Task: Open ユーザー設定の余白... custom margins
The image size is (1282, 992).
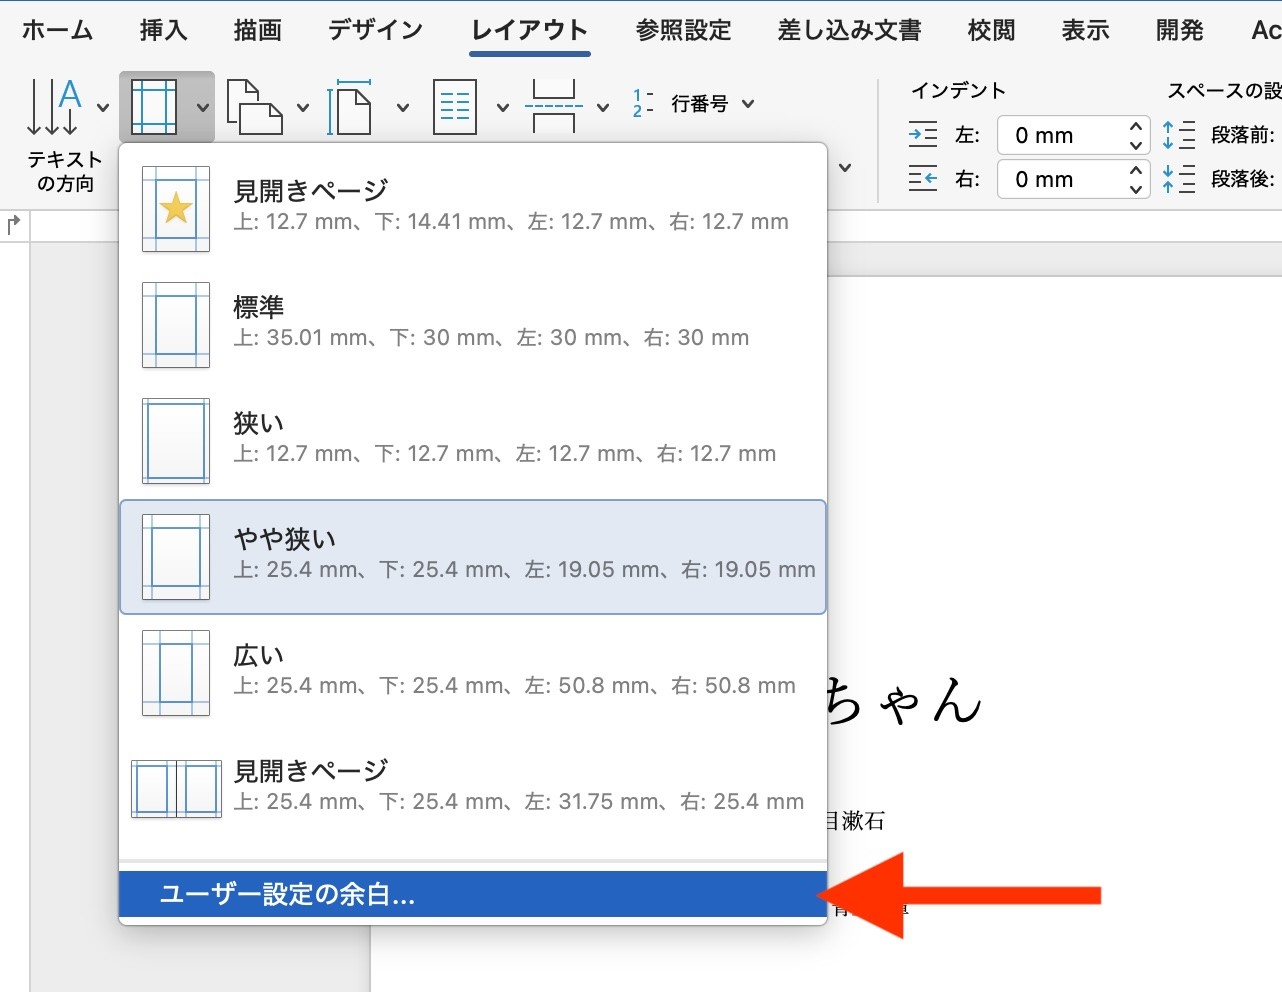Action: coord(473,894)
